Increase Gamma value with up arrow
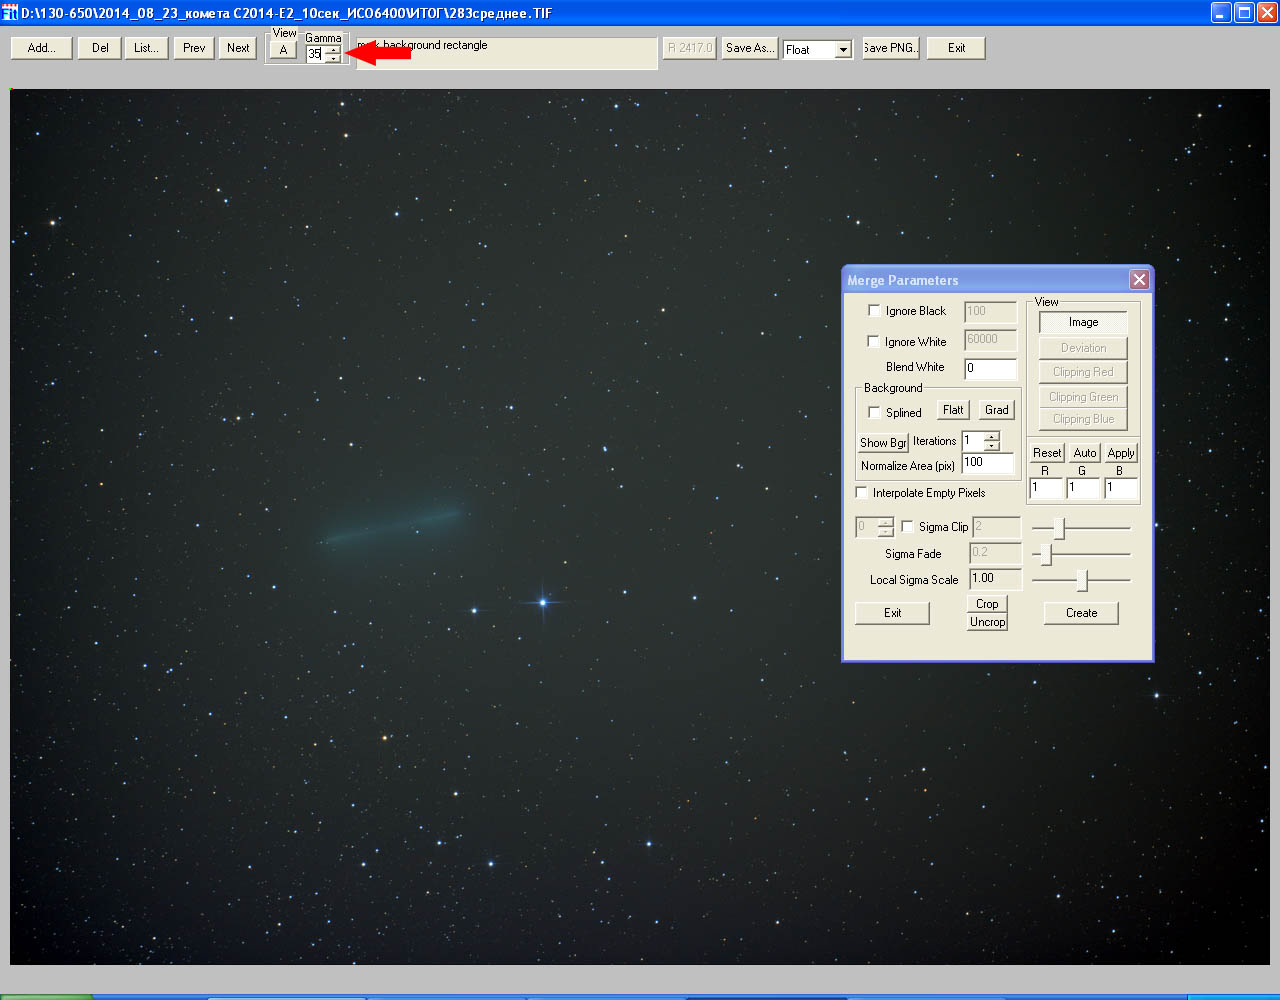1280x1000 pixels. coord(333,50)
